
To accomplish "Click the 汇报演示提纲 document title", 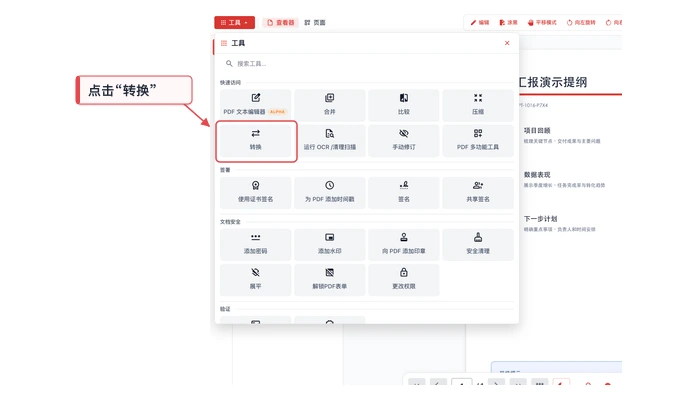I will 553,82.
